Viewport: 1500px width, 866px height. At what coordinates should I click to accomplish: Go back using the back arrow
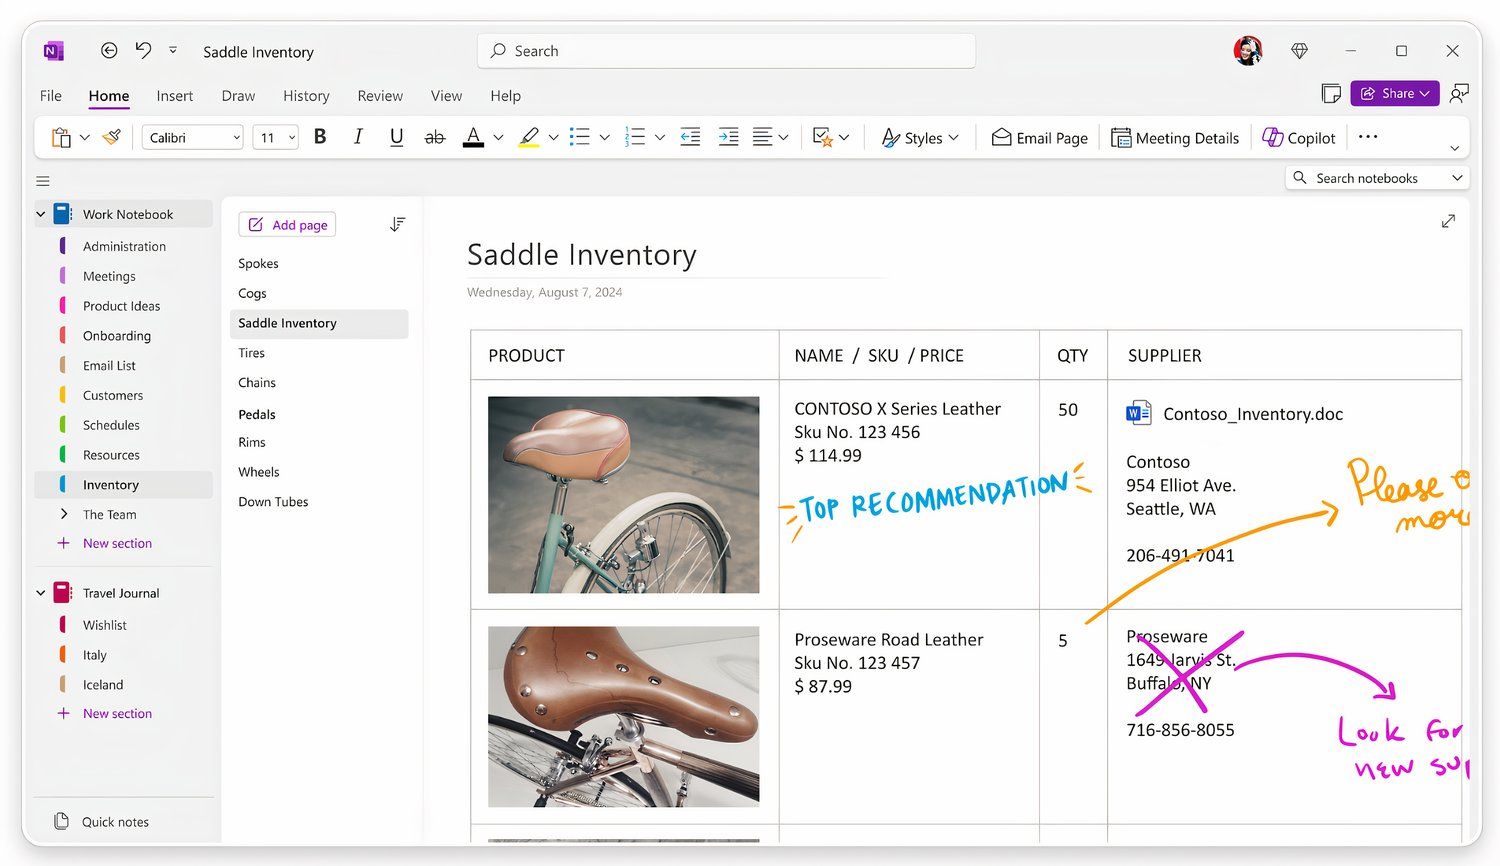tap(109, 51)
